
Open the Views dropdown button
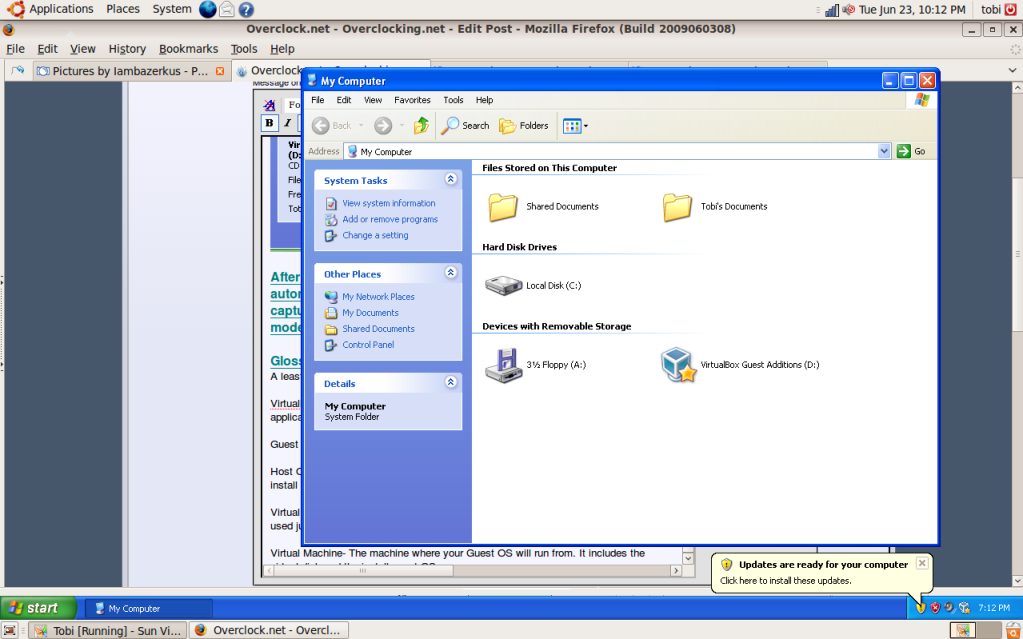coord(575,125)
